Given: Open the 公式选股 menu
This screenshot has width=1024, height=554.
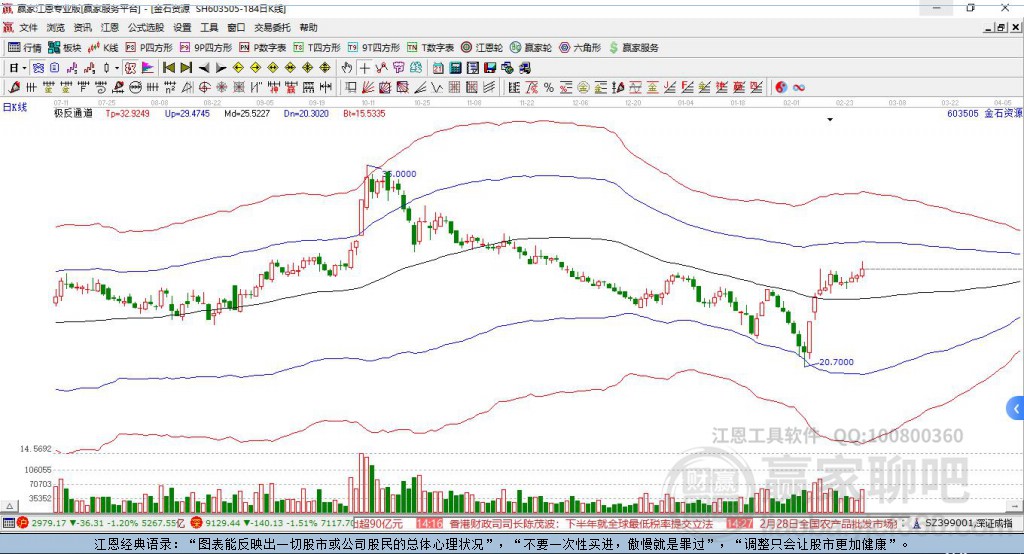Looking at the screenshot, I should click(x=146, y=27).
